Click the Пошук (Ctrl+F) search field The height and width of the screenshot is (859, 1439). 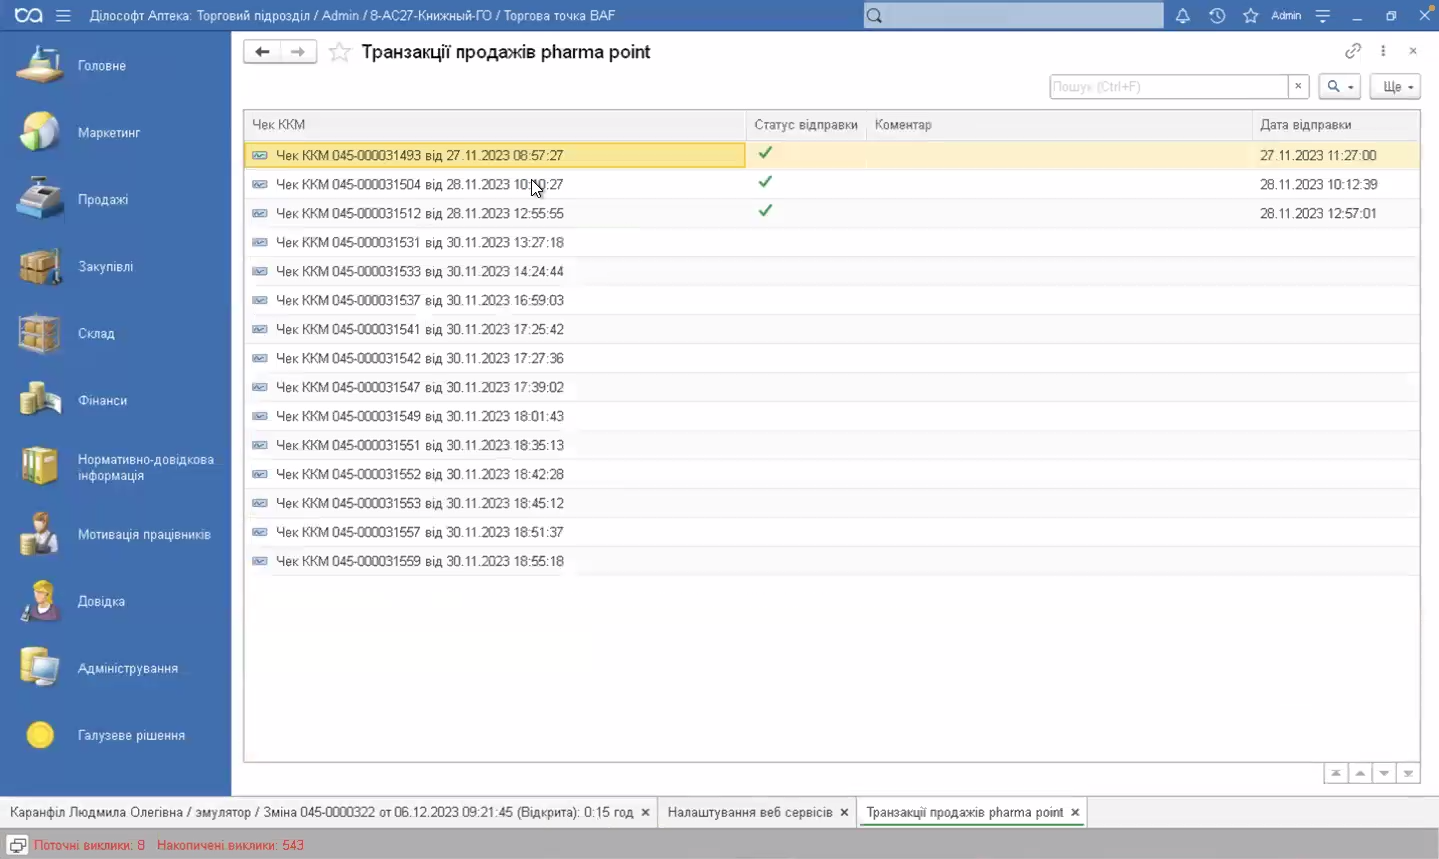[1167, 87]
